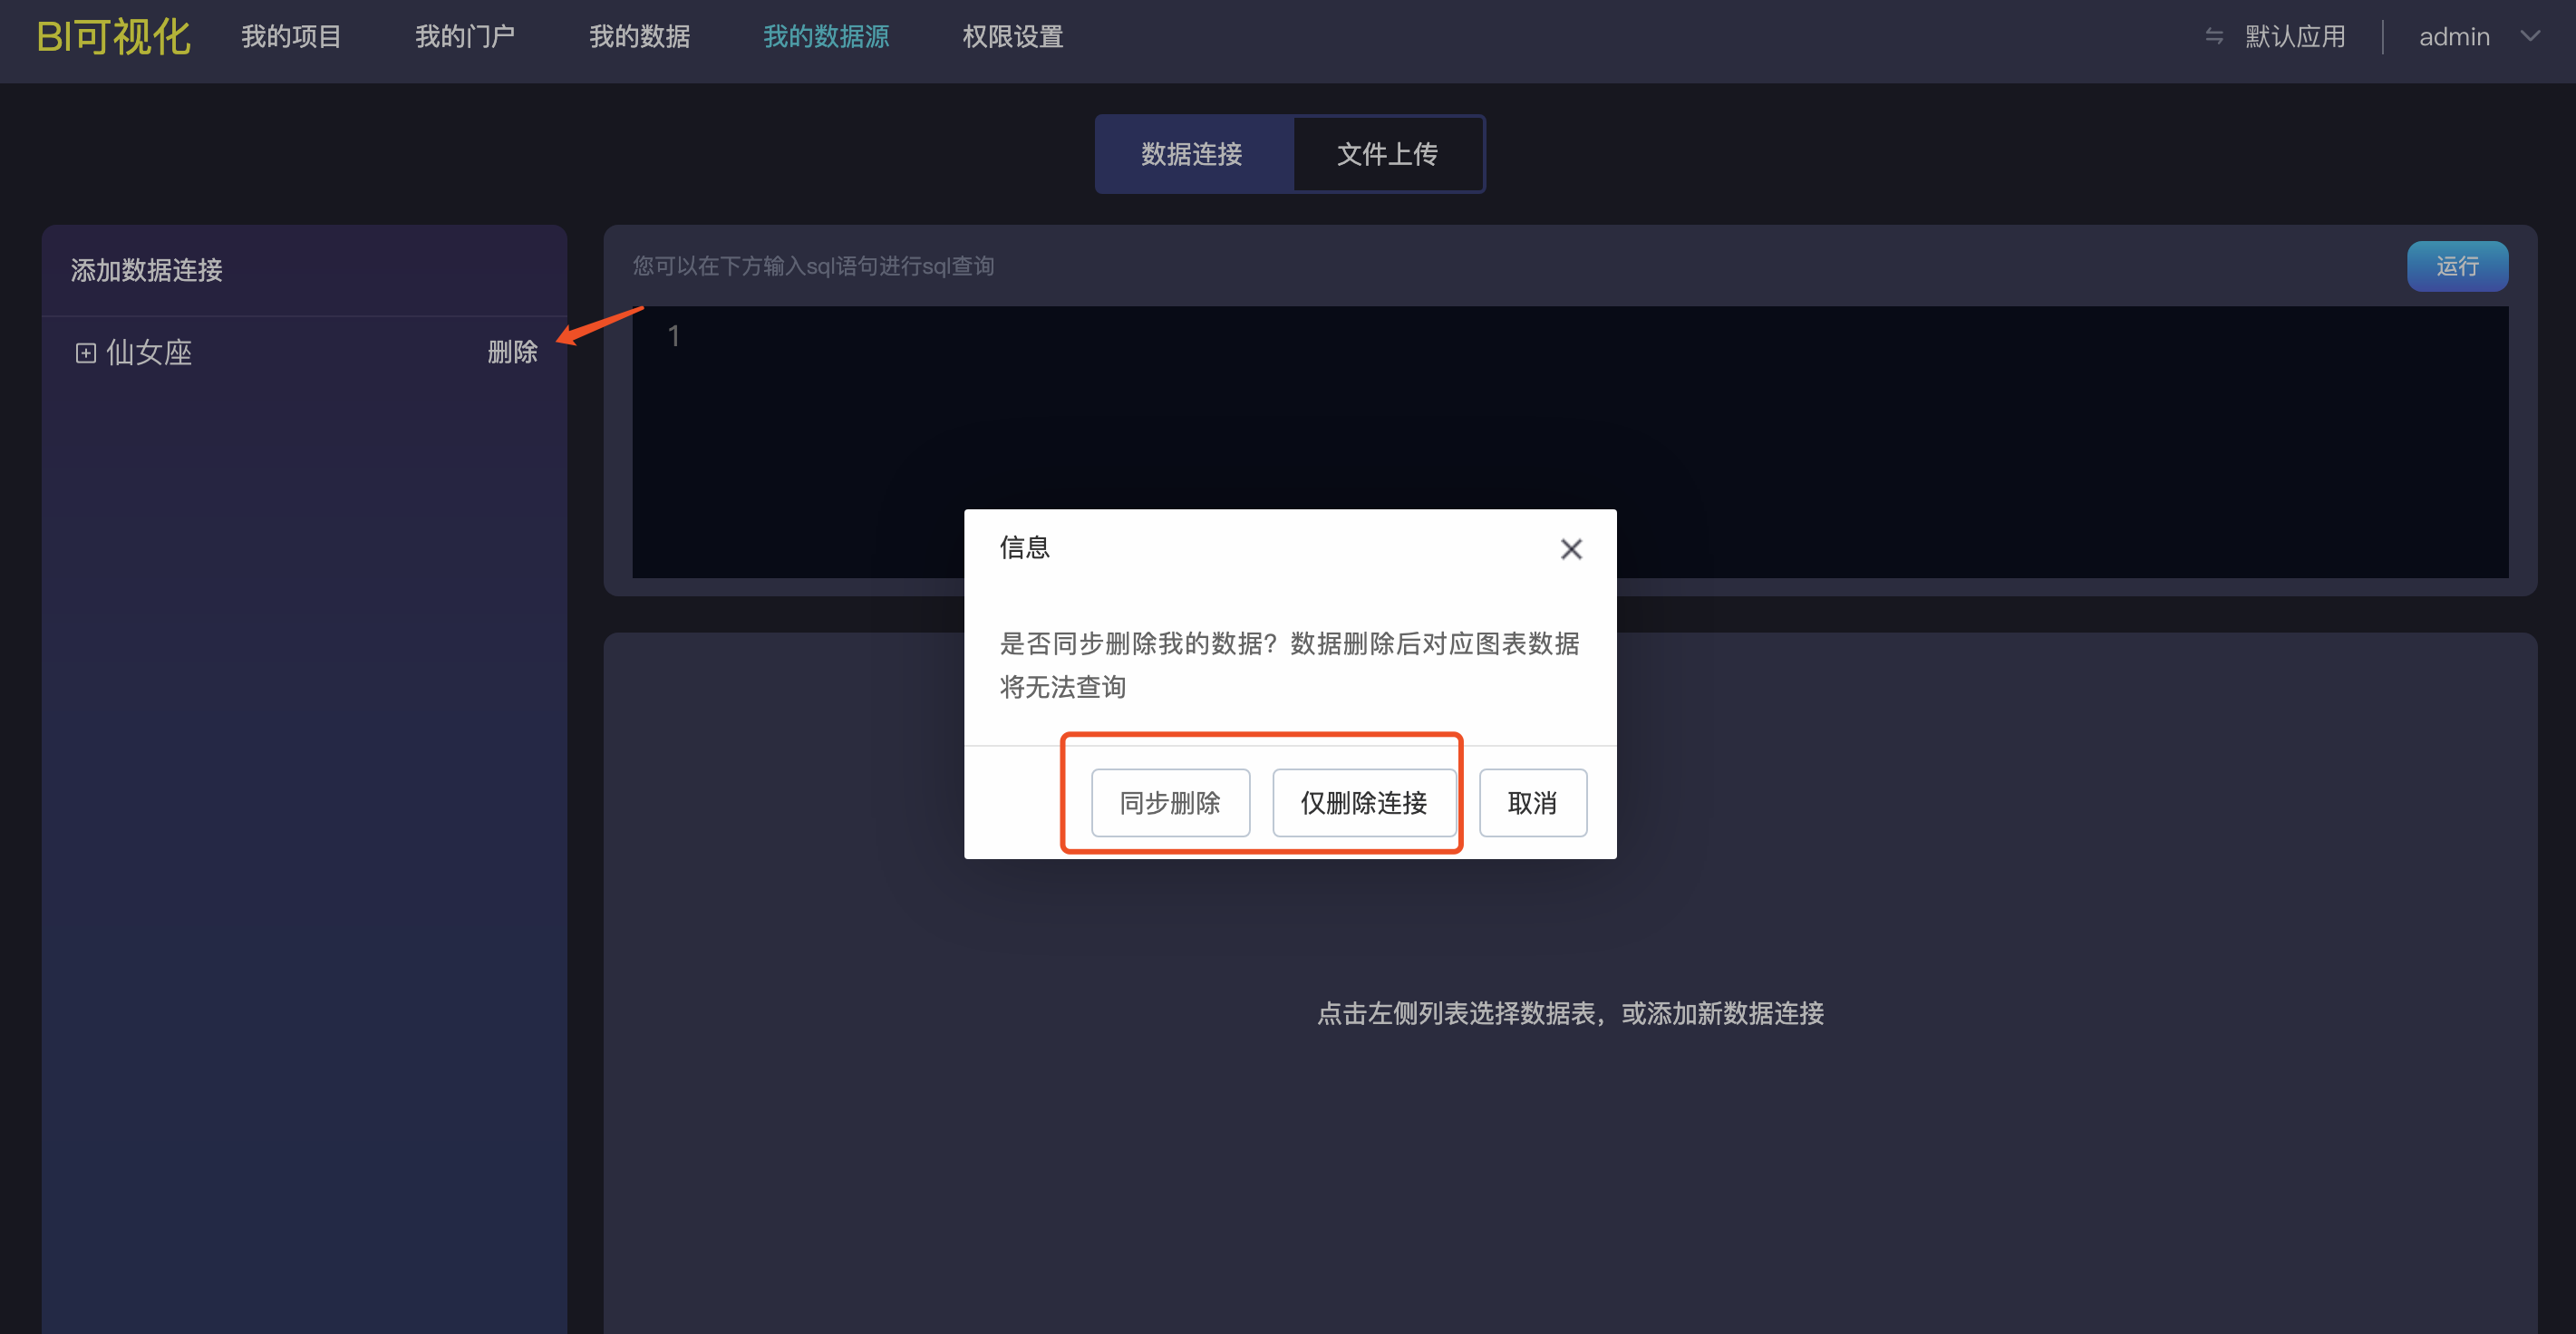Viewport: 2576px width, 1334px height.
Task: Click the switch-application arrows icon
Action: click(x=2214, y=37)
